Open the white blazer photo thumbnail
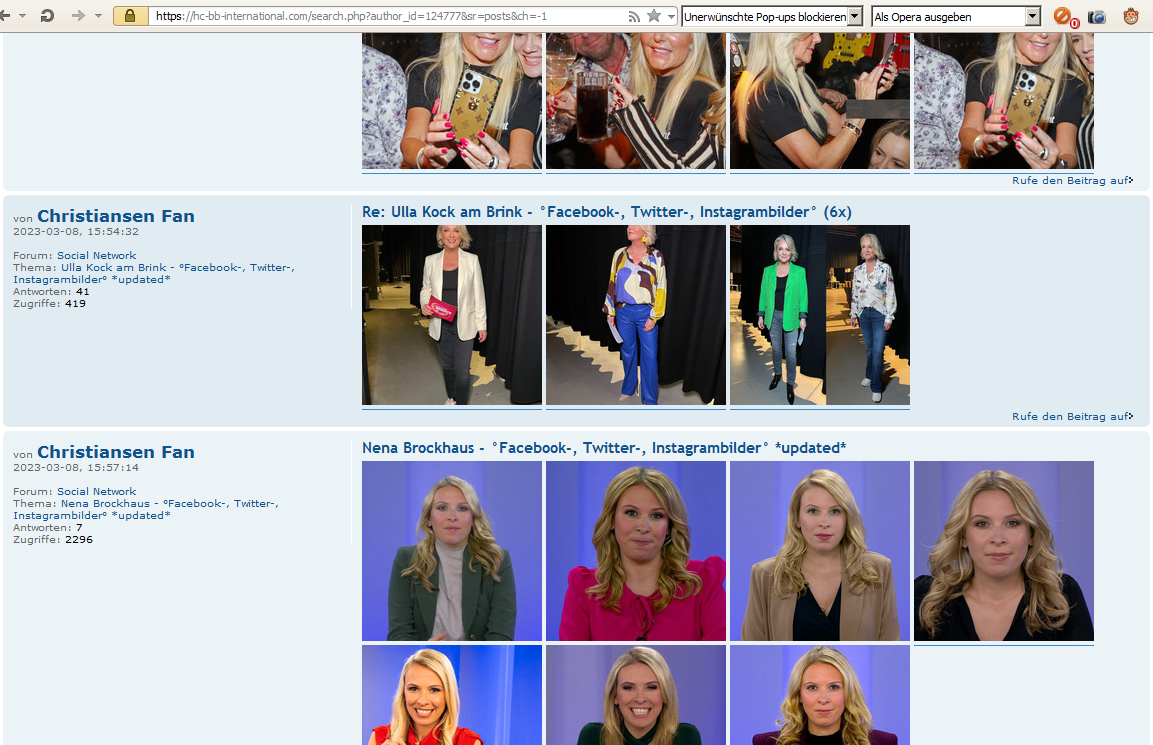 click(451, 315)
